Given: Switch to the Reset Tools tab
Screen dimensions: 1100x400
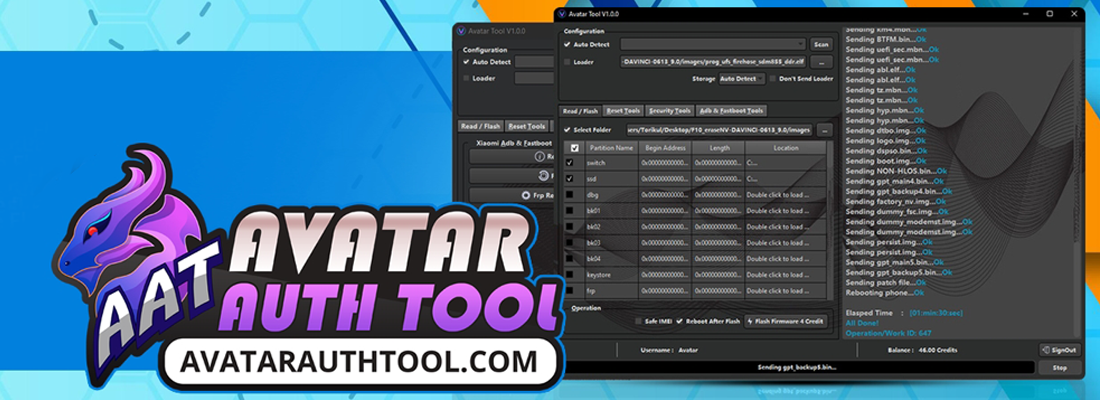Looking at the screenshot, I should coord(624,111).
